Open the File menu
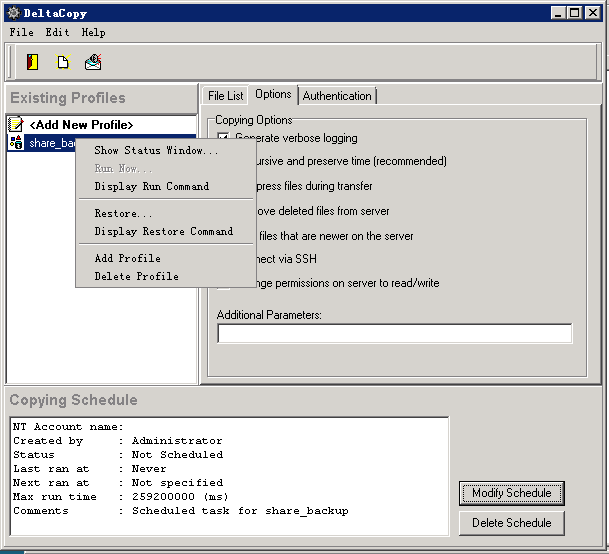The image size is (609, 554). pos(21,33)
